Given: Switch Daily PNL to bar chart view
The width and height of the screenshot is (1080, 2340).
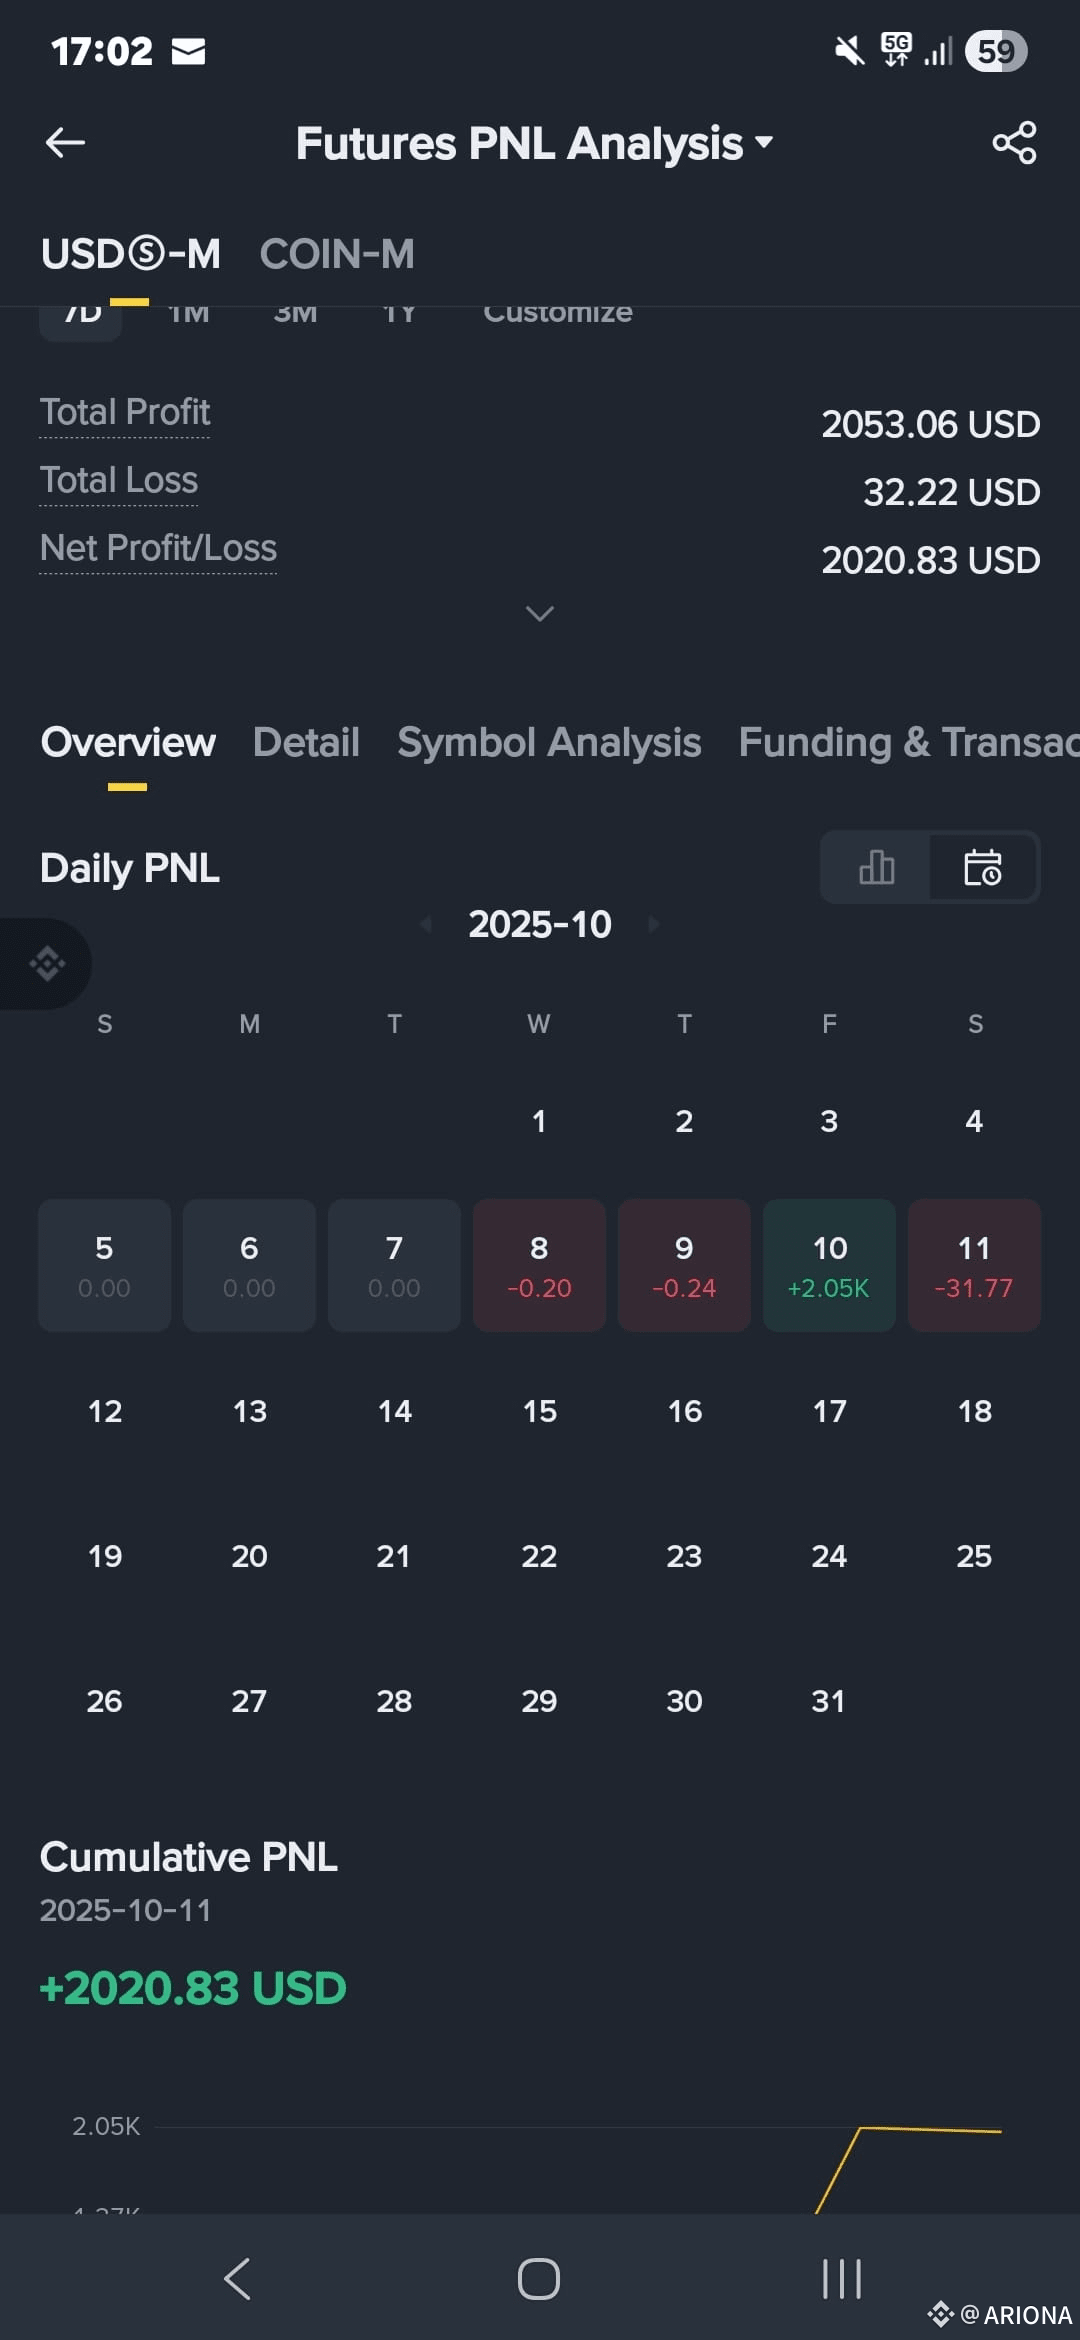Looking at the screenshot, I should point(876,867).
